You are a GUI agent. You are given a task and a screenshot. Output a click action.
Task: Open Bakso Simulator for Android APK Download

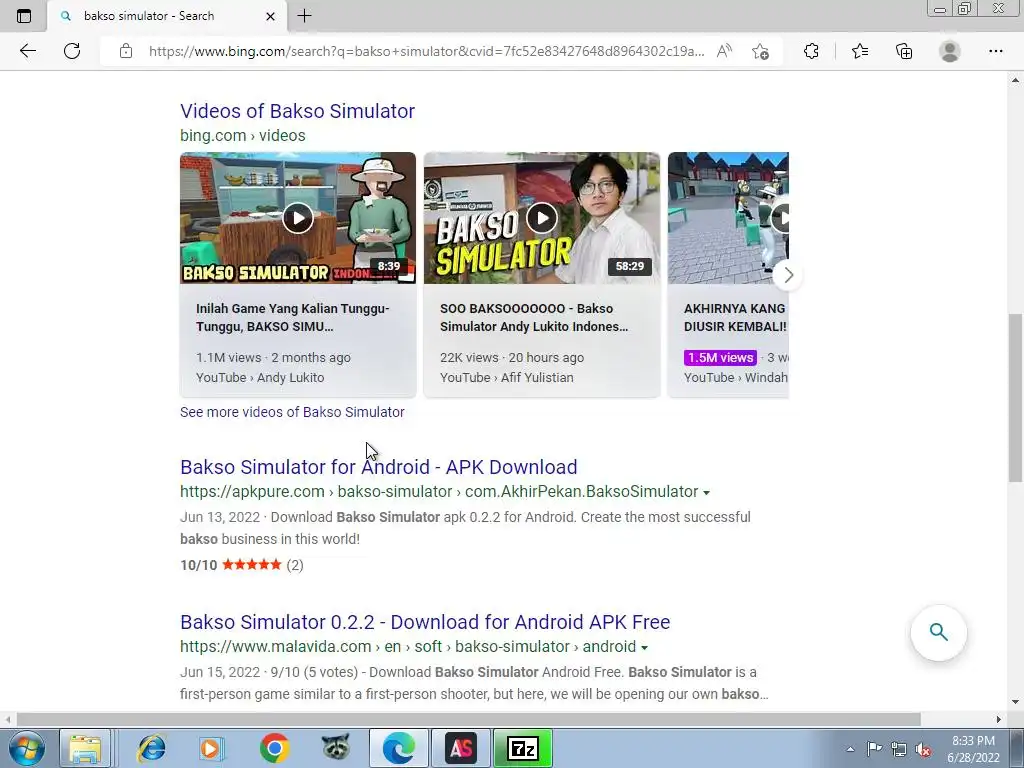tap(379, 467)
